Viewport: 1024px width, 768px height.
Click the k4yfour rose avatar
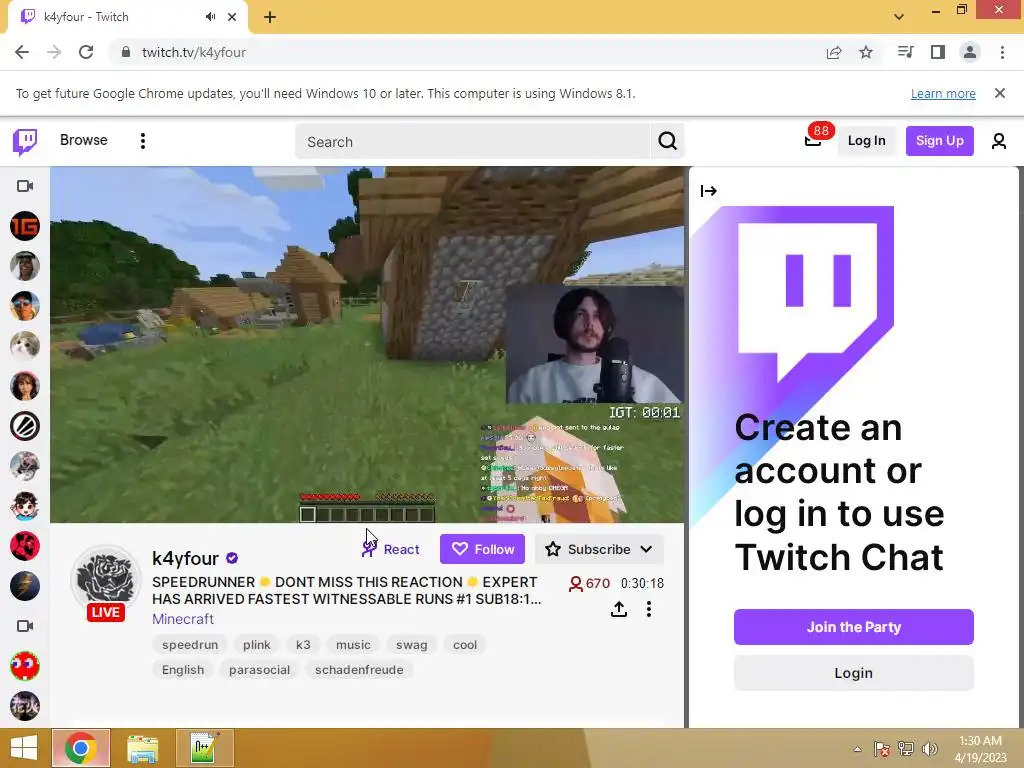click(x=105, y=579)
